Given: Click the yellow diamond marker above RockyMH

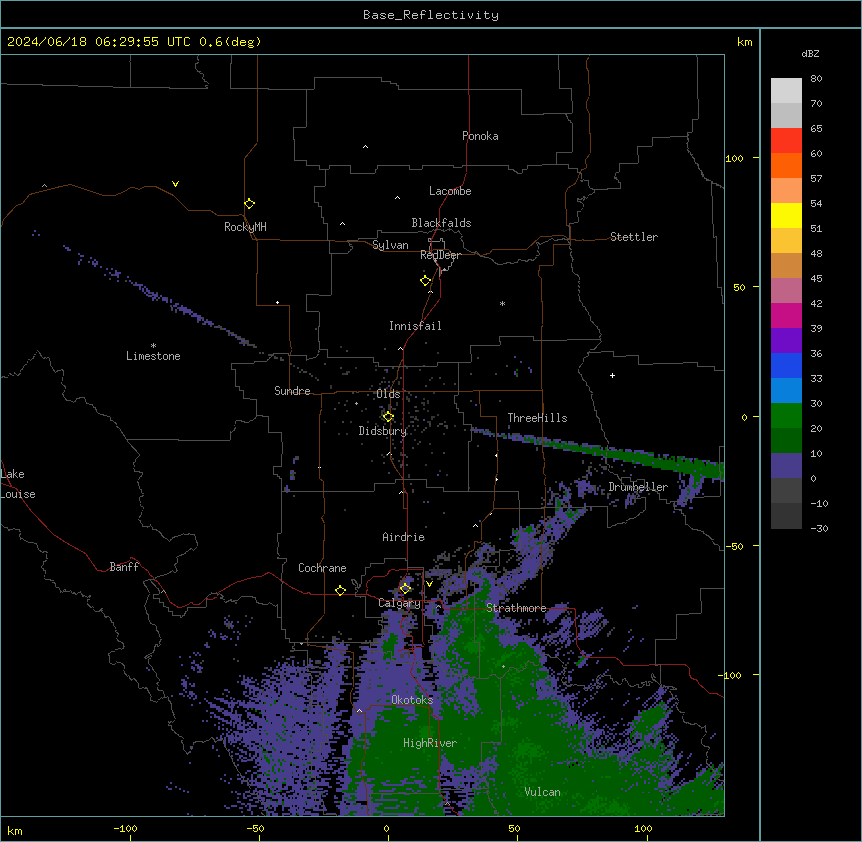Looking at the screenshot, I should tap(249, 204).
